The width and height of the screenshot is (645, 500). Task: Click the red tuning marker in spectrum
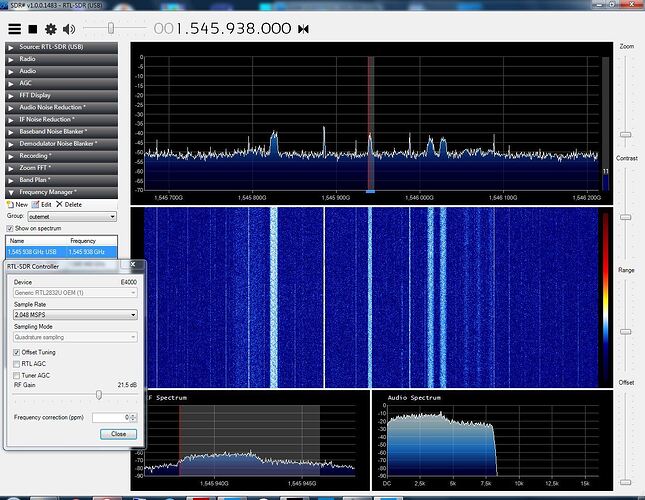371,123
